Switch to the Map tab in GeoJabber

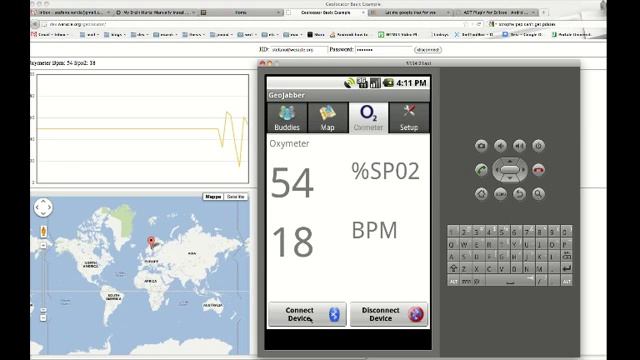327,118
